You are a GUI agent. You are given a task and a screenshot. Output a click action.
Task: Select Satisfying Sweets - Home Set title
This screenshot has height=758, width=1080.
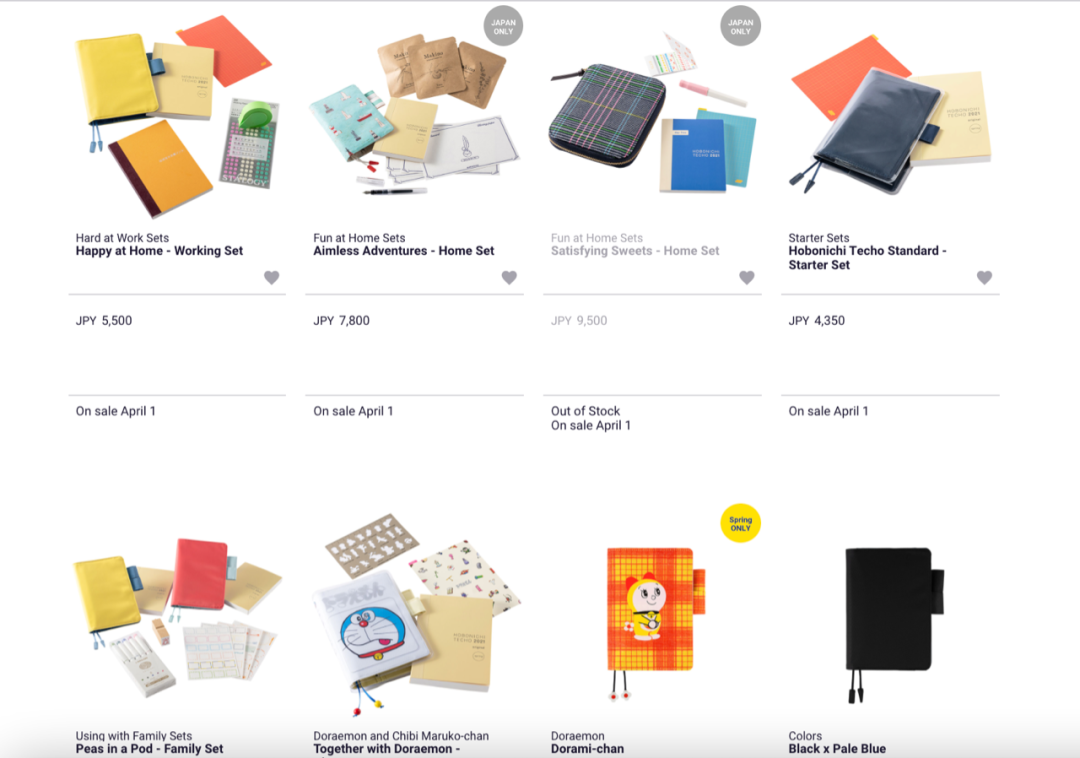pyautogui.click(x=635, y=251)
